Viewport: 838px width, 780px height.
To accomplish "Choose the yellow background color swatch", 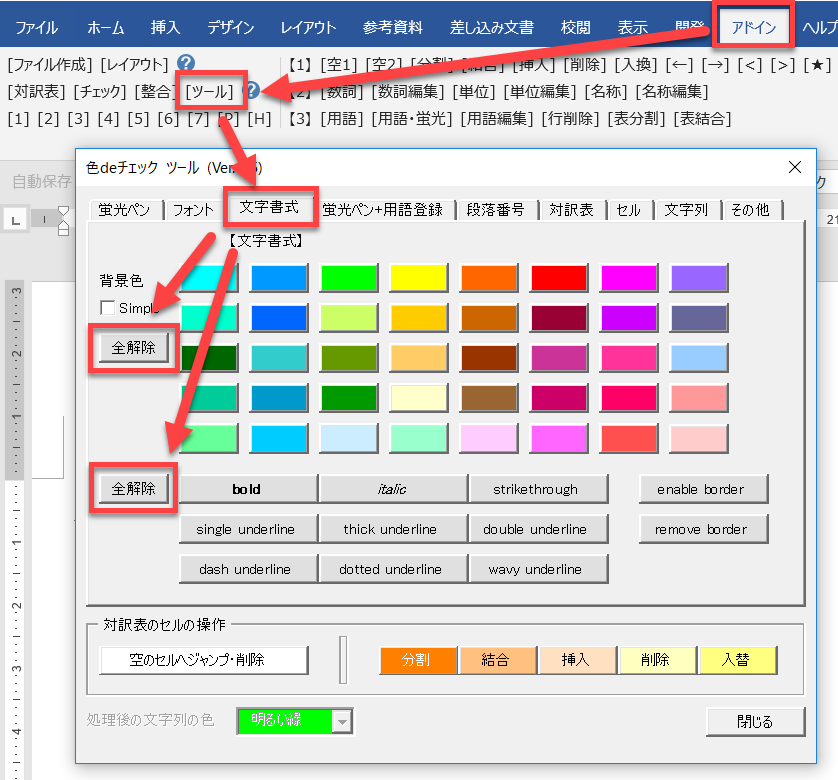I will point(418,277).
